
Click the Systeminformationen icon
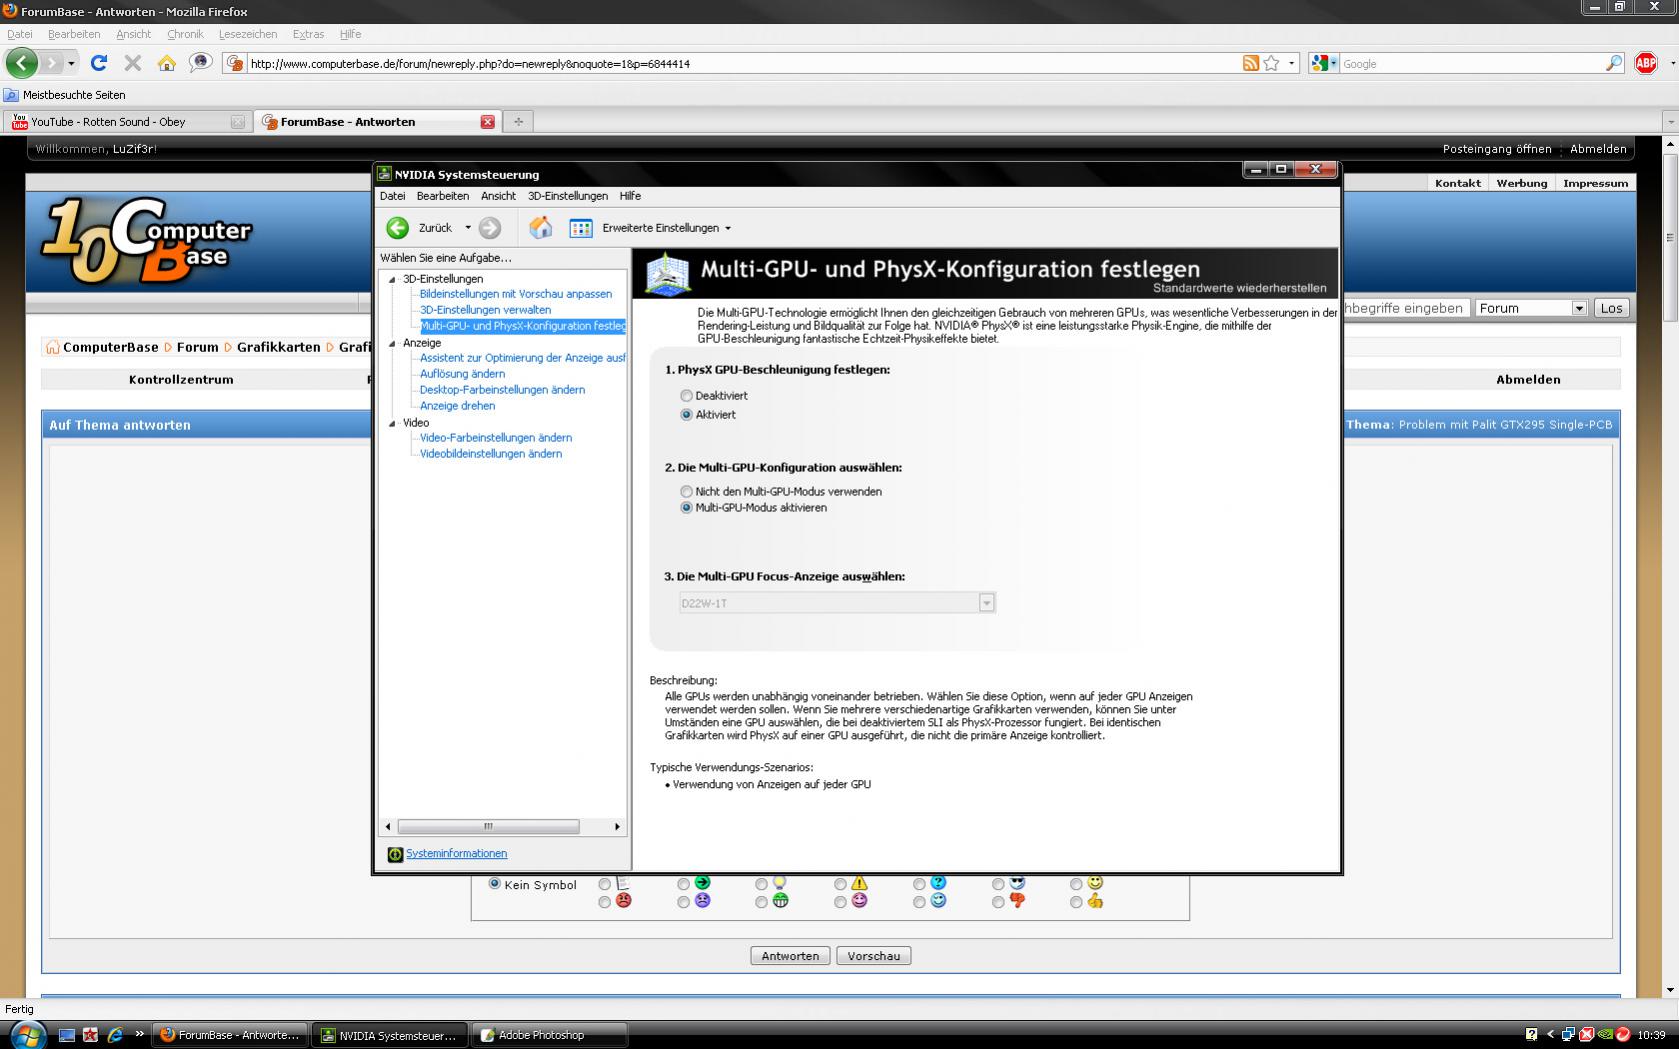(395, 854)
